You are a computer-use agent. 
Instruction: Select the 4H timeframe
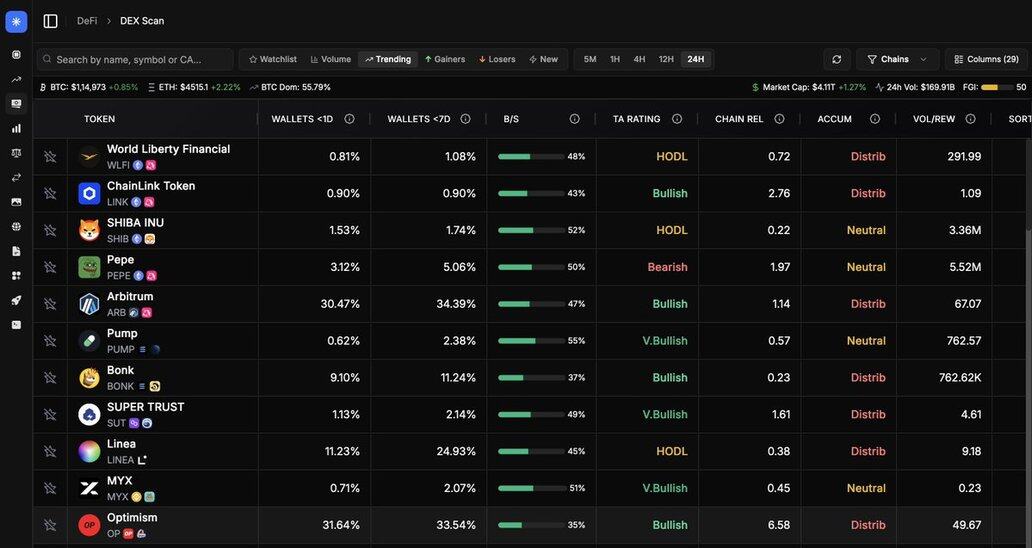point(639,59)
